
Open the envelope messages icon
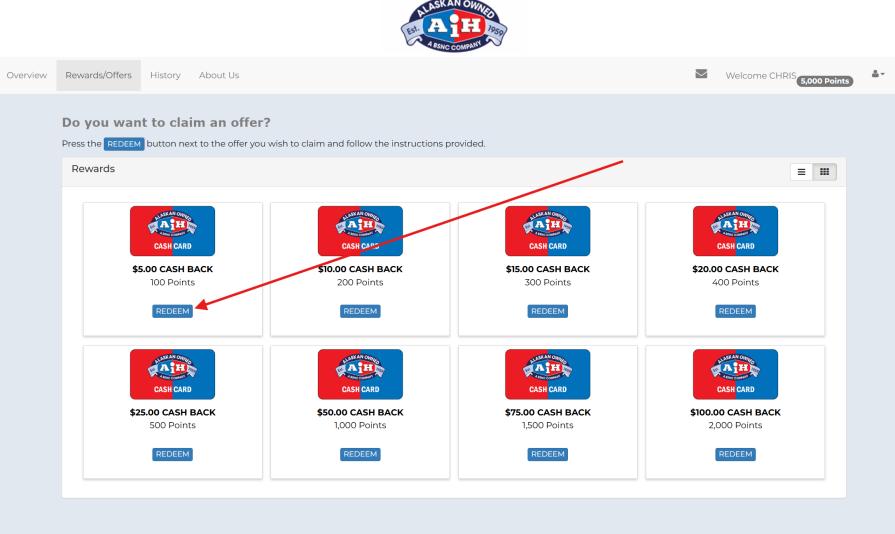click(x=701, y=74)
